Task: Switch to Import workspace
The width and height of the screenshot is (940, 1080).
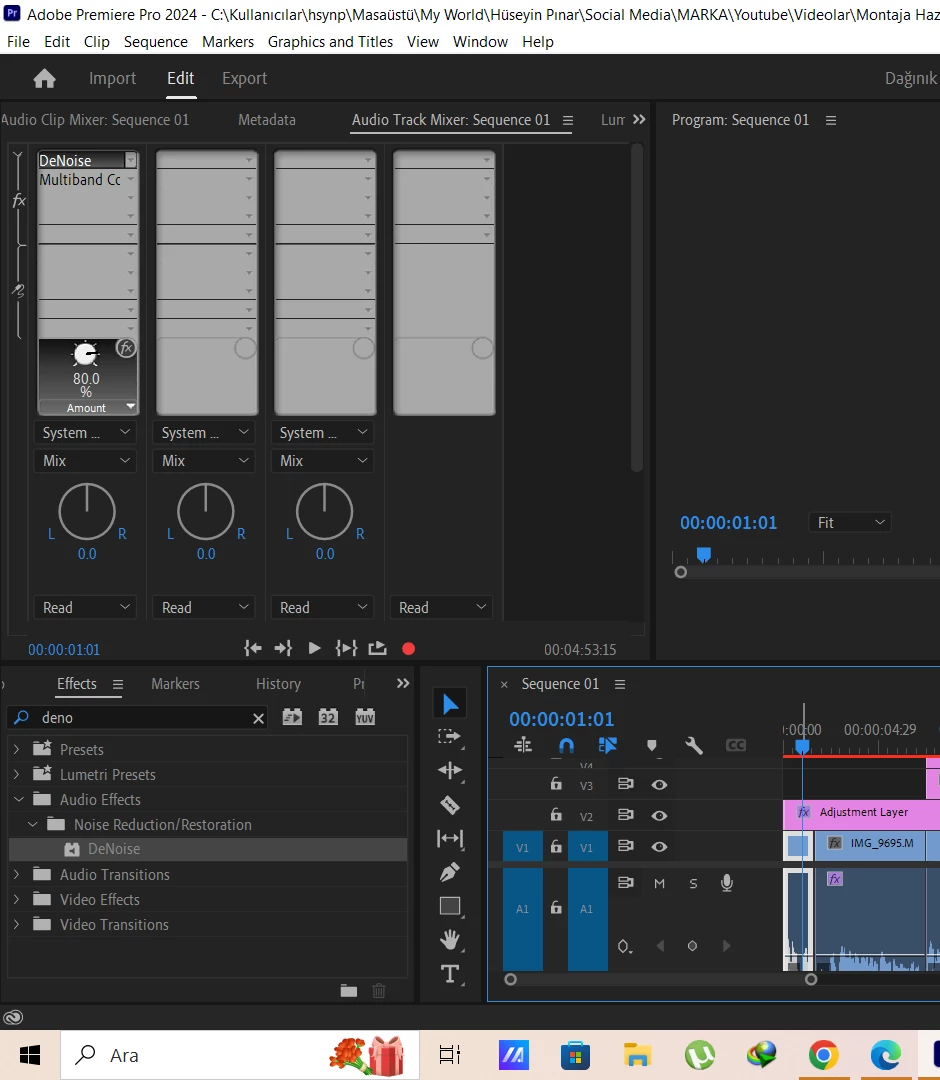Action: (x=112, y=79)
